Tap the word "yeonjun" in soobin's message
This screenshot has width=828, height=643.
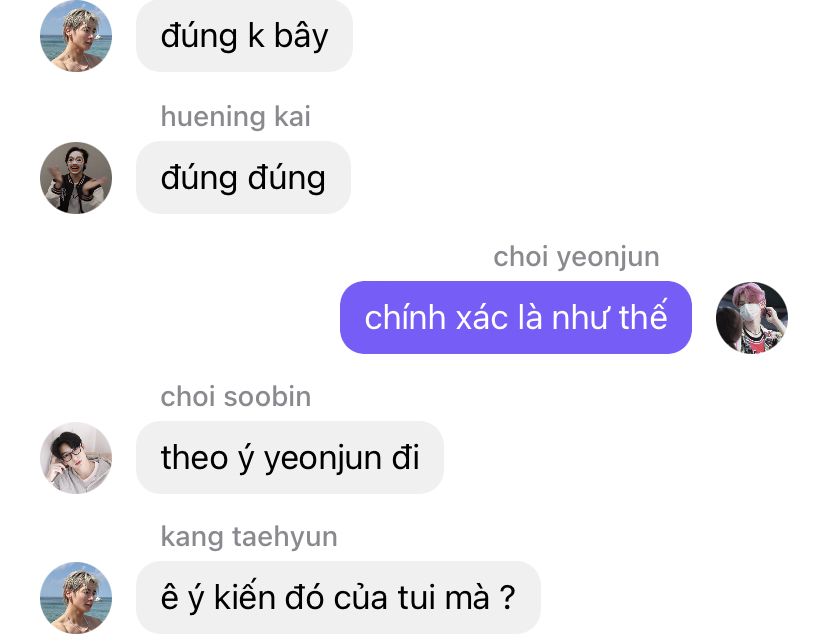point(323,459)
